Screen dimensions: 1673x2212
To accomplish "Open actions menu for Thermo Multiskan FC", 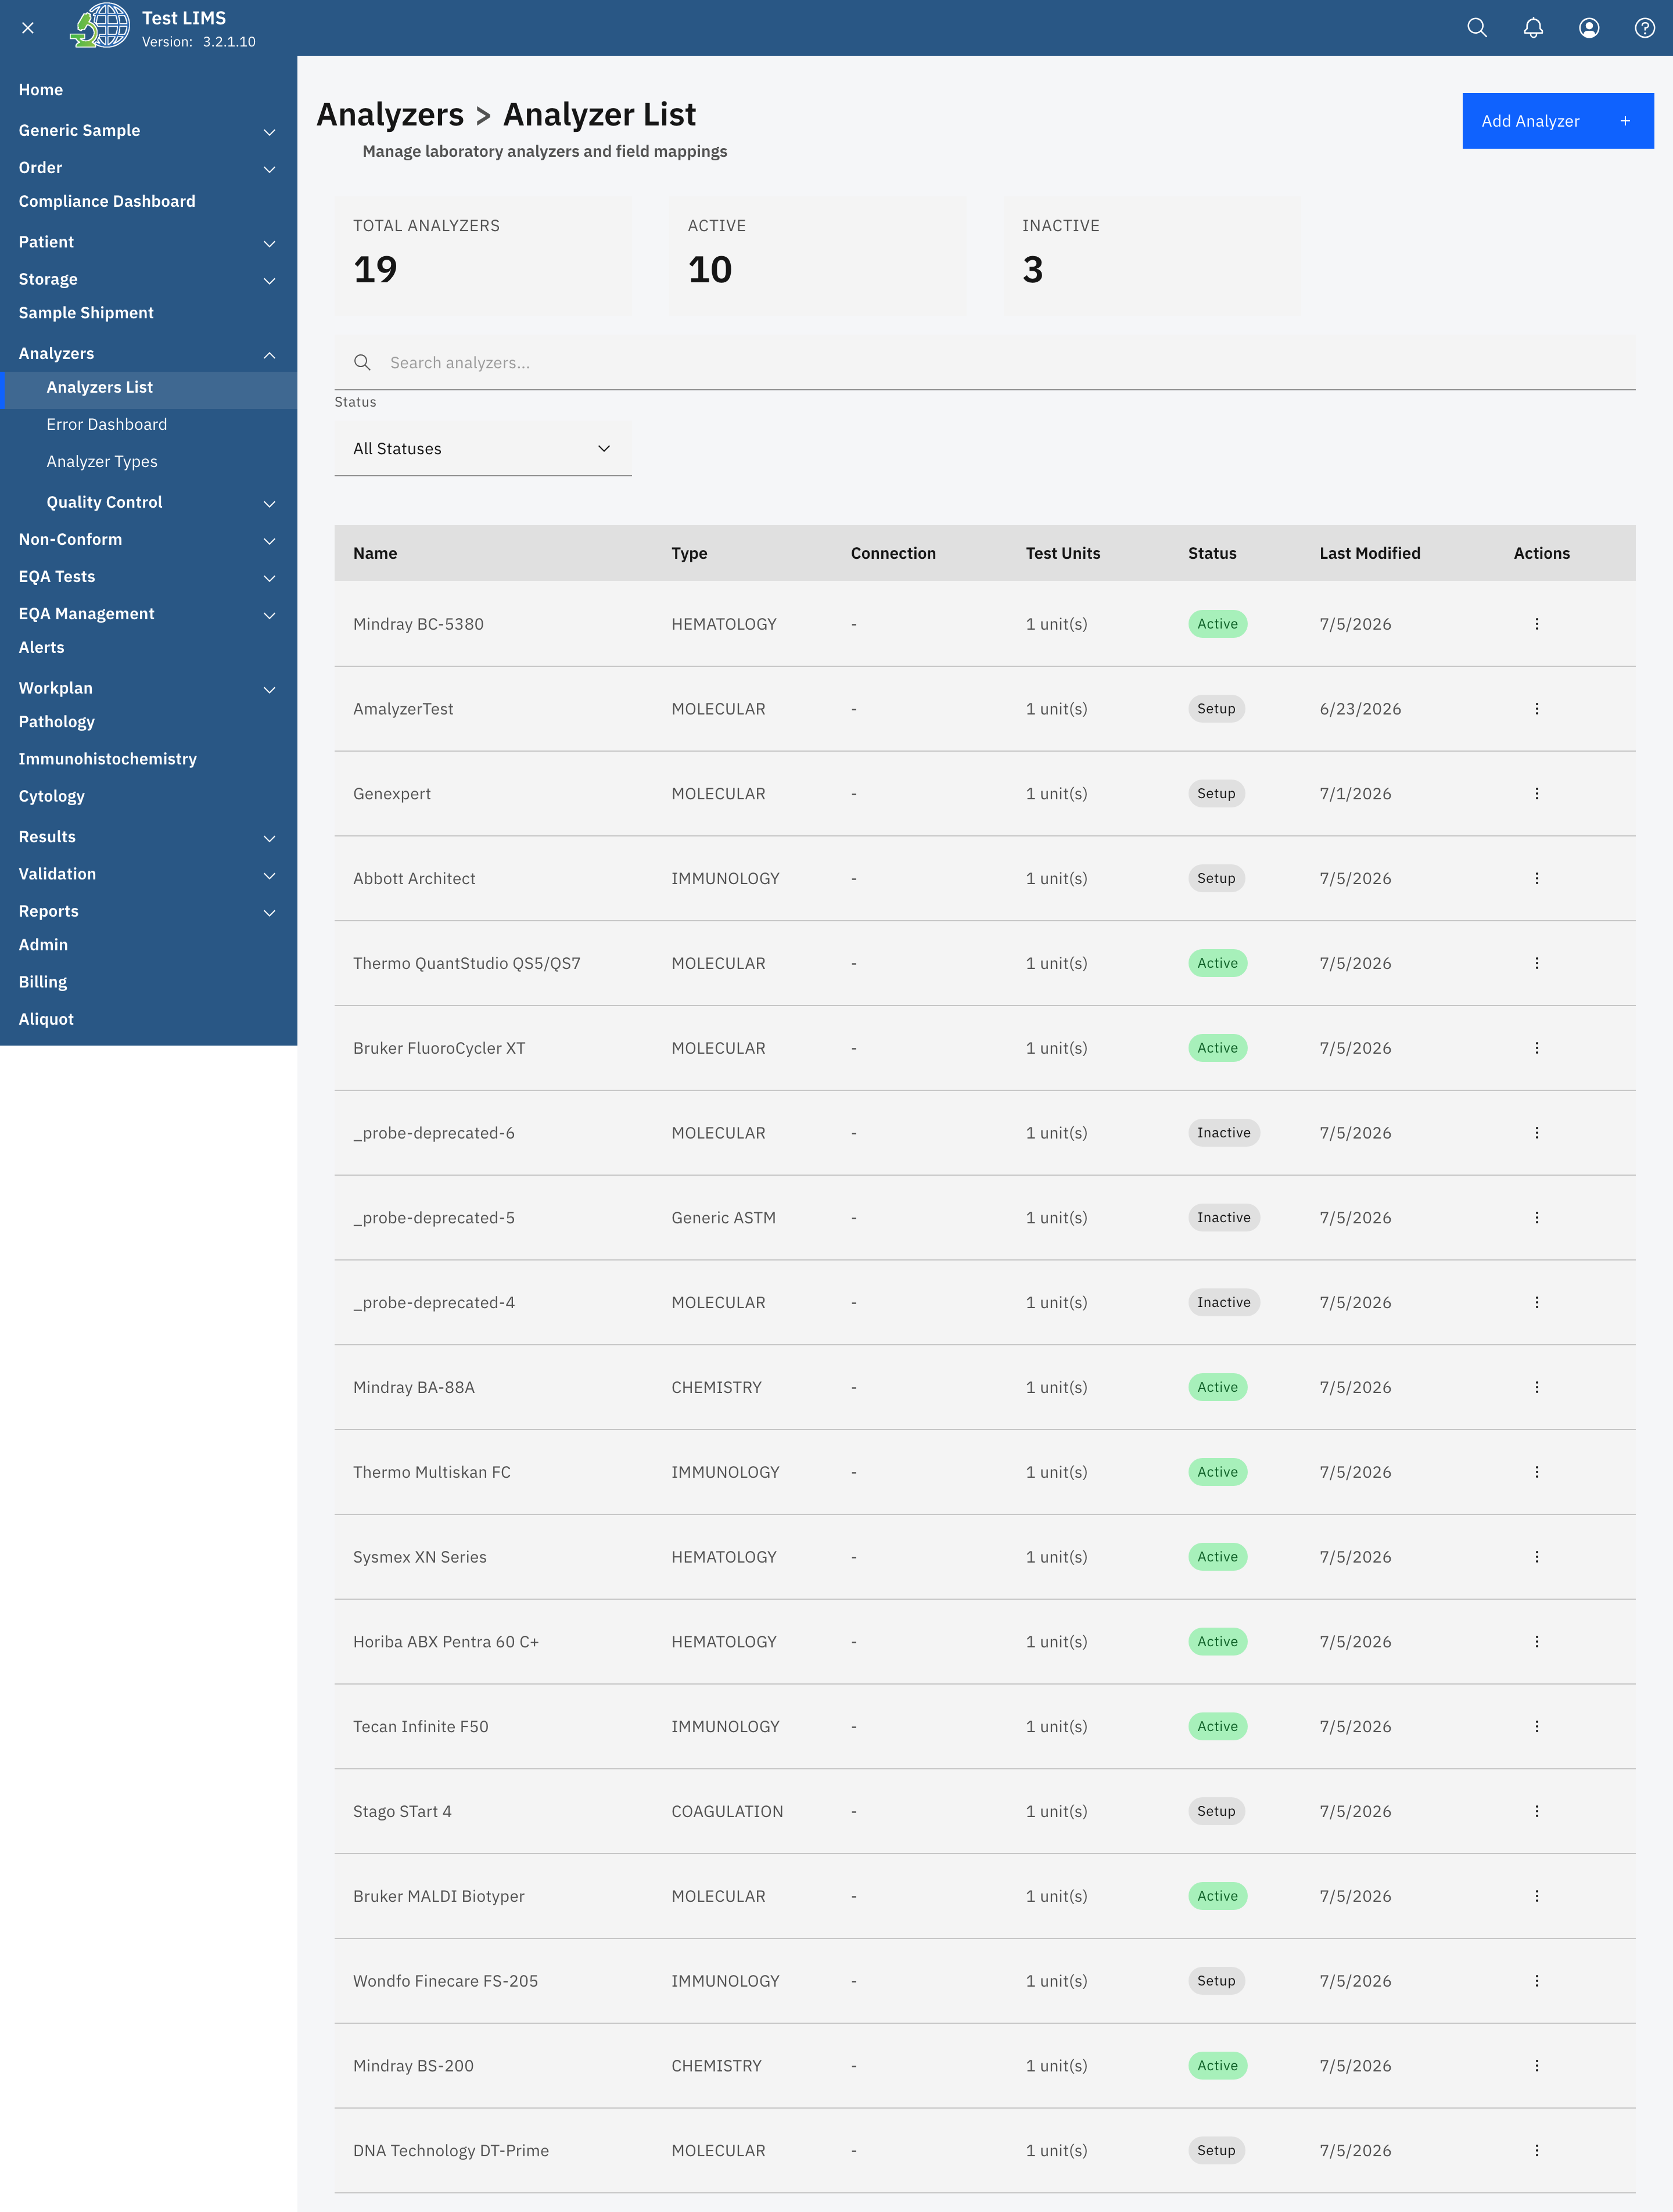I will point(1537,1472).
